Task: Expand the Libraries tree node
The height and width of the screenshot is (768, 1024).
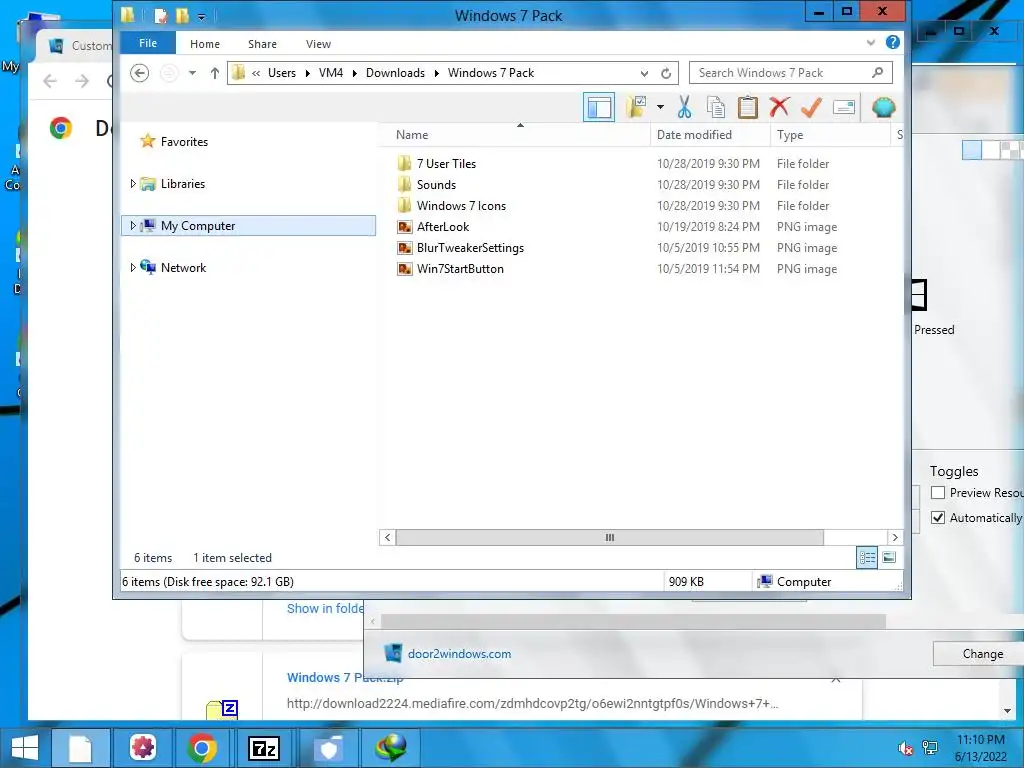Action: coord(133,184)
